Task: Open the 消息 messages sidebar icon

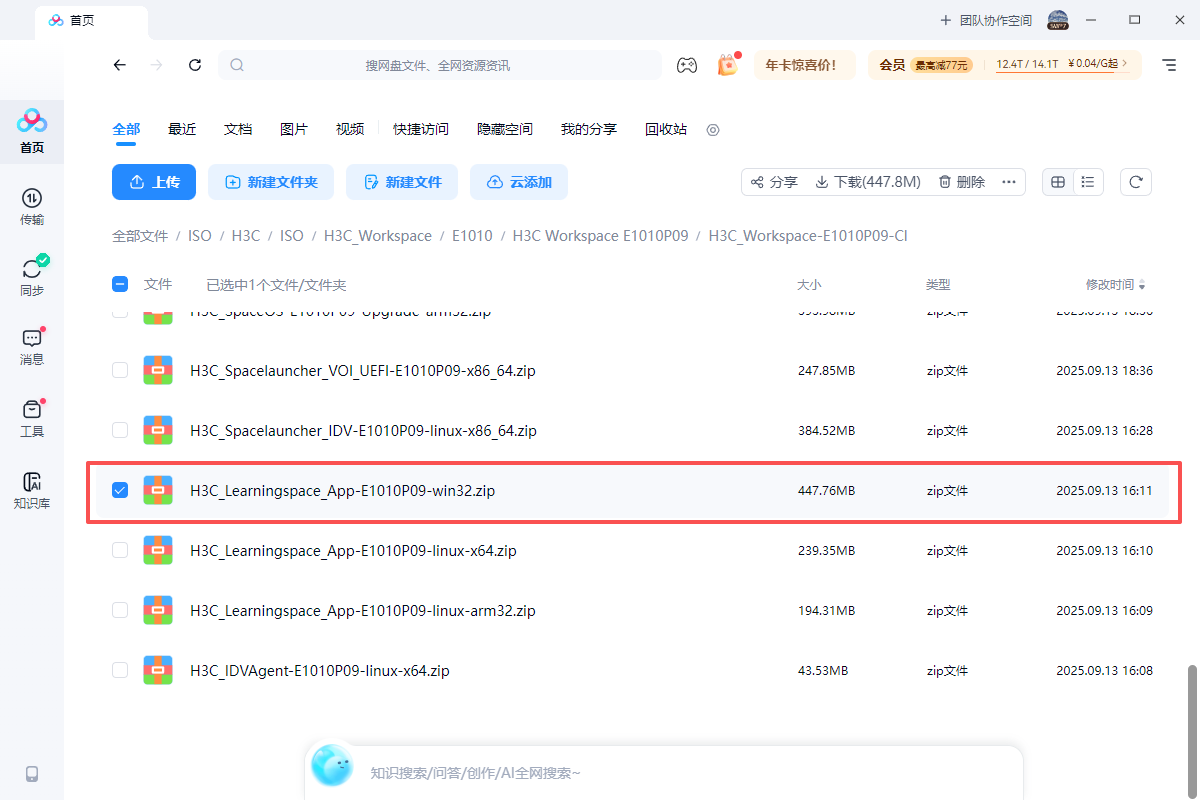Action: 32,347
